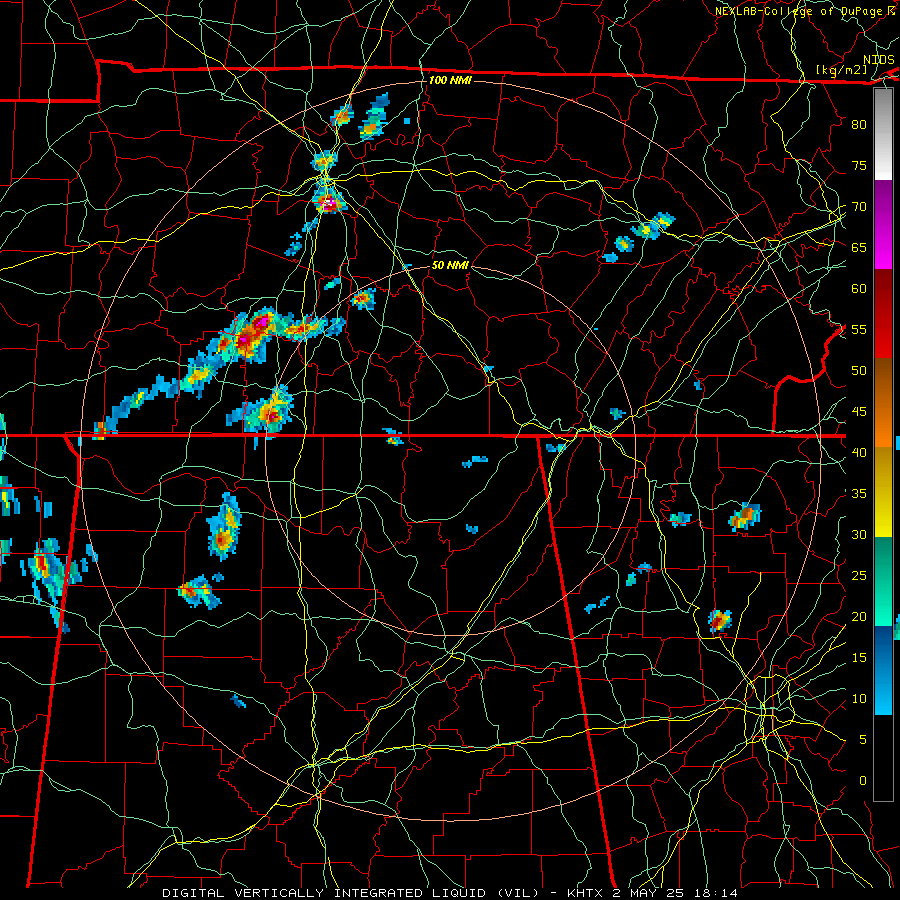Click the 70 value on the scale
The image size is (900, 900).
point(859,207)
